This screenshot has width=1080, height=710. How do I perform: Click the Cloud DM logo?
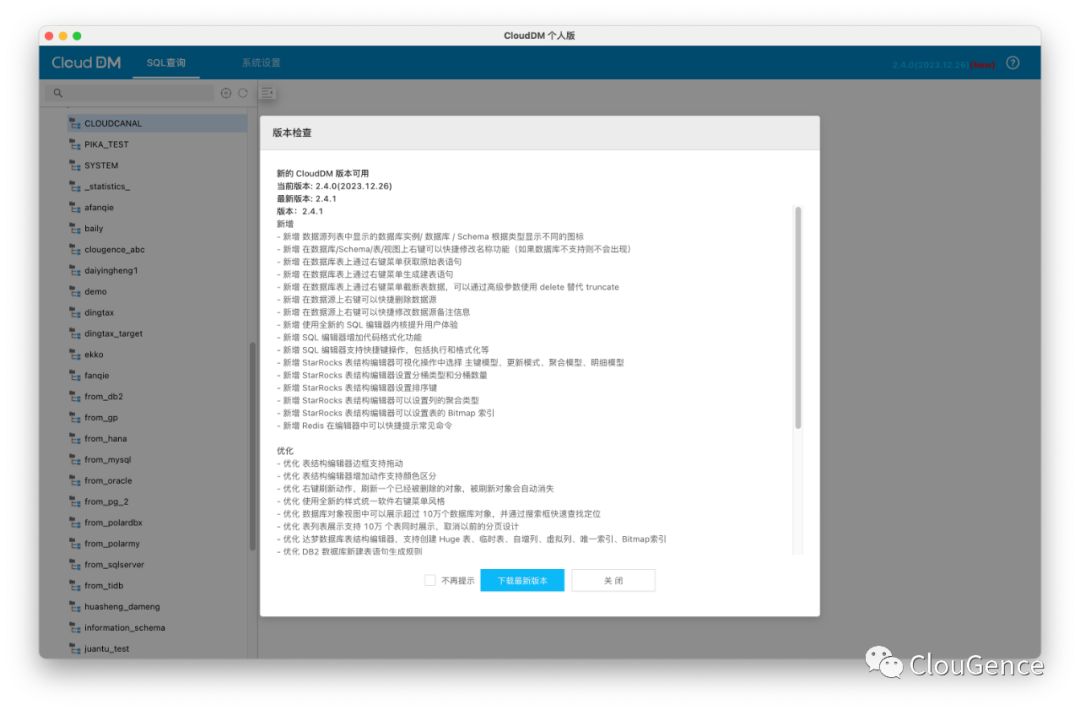tap(86, 63)
